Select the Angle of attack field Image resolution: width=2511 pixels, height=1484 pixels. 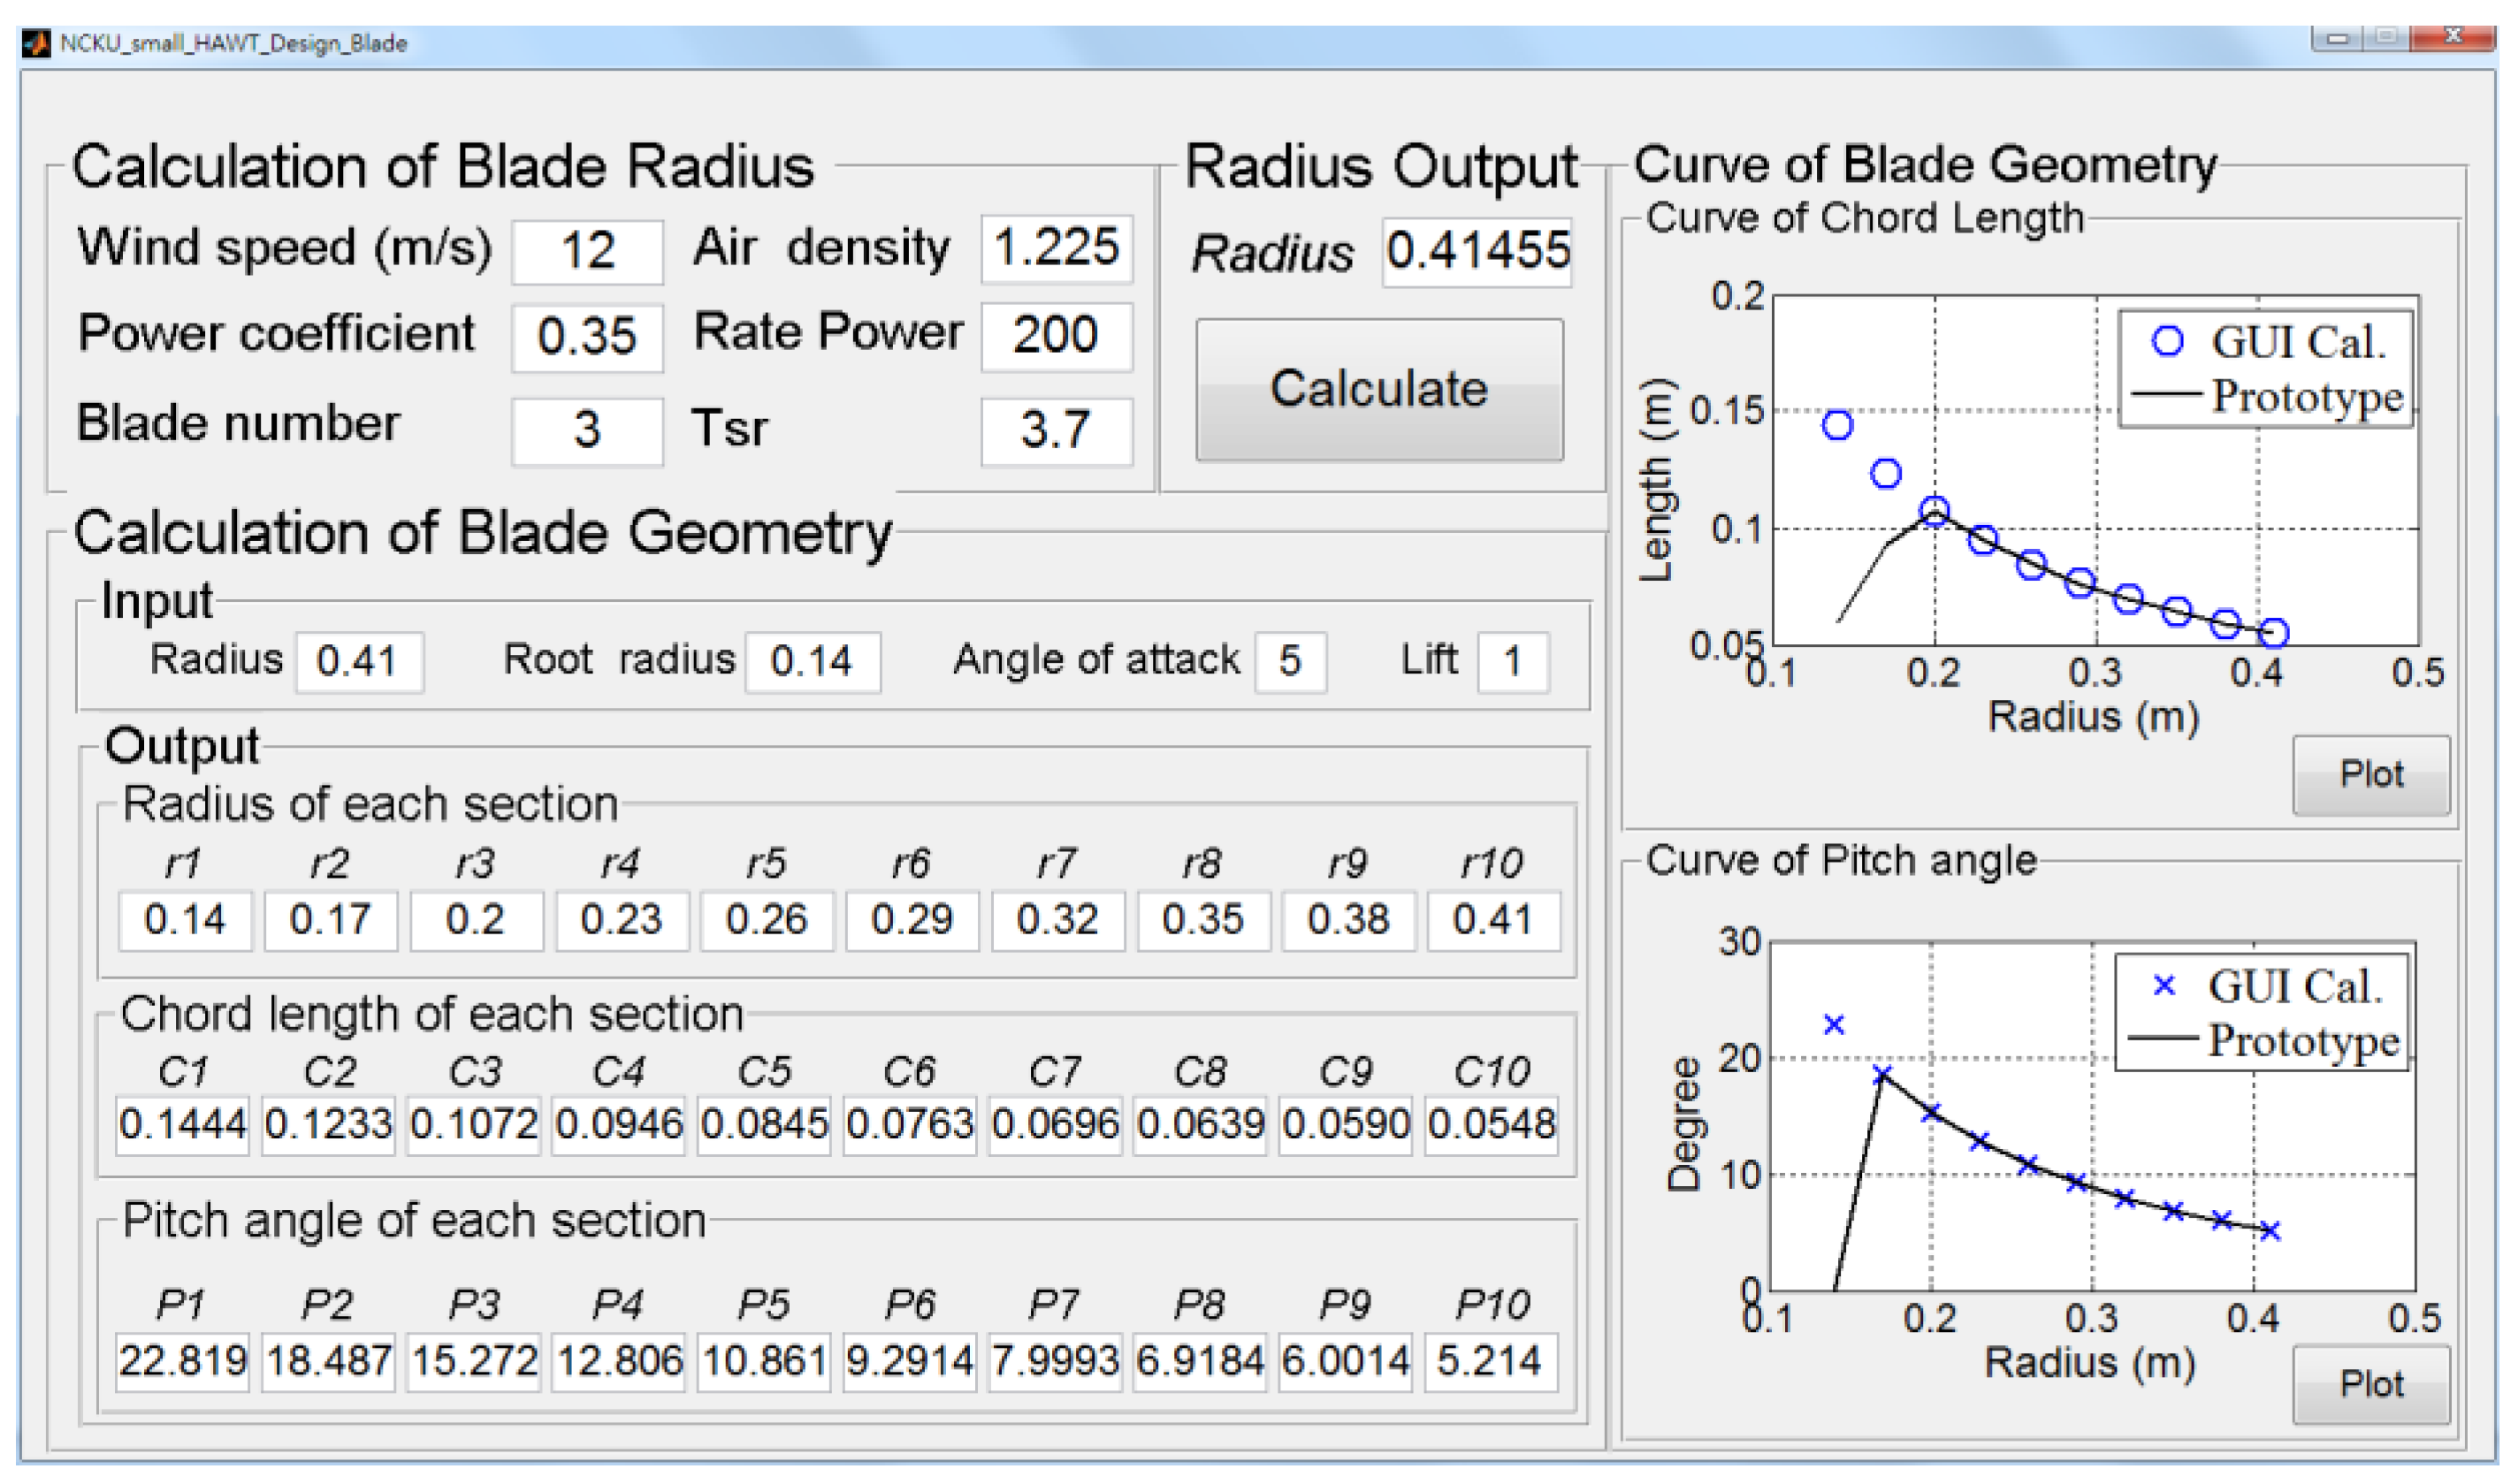1290,662
